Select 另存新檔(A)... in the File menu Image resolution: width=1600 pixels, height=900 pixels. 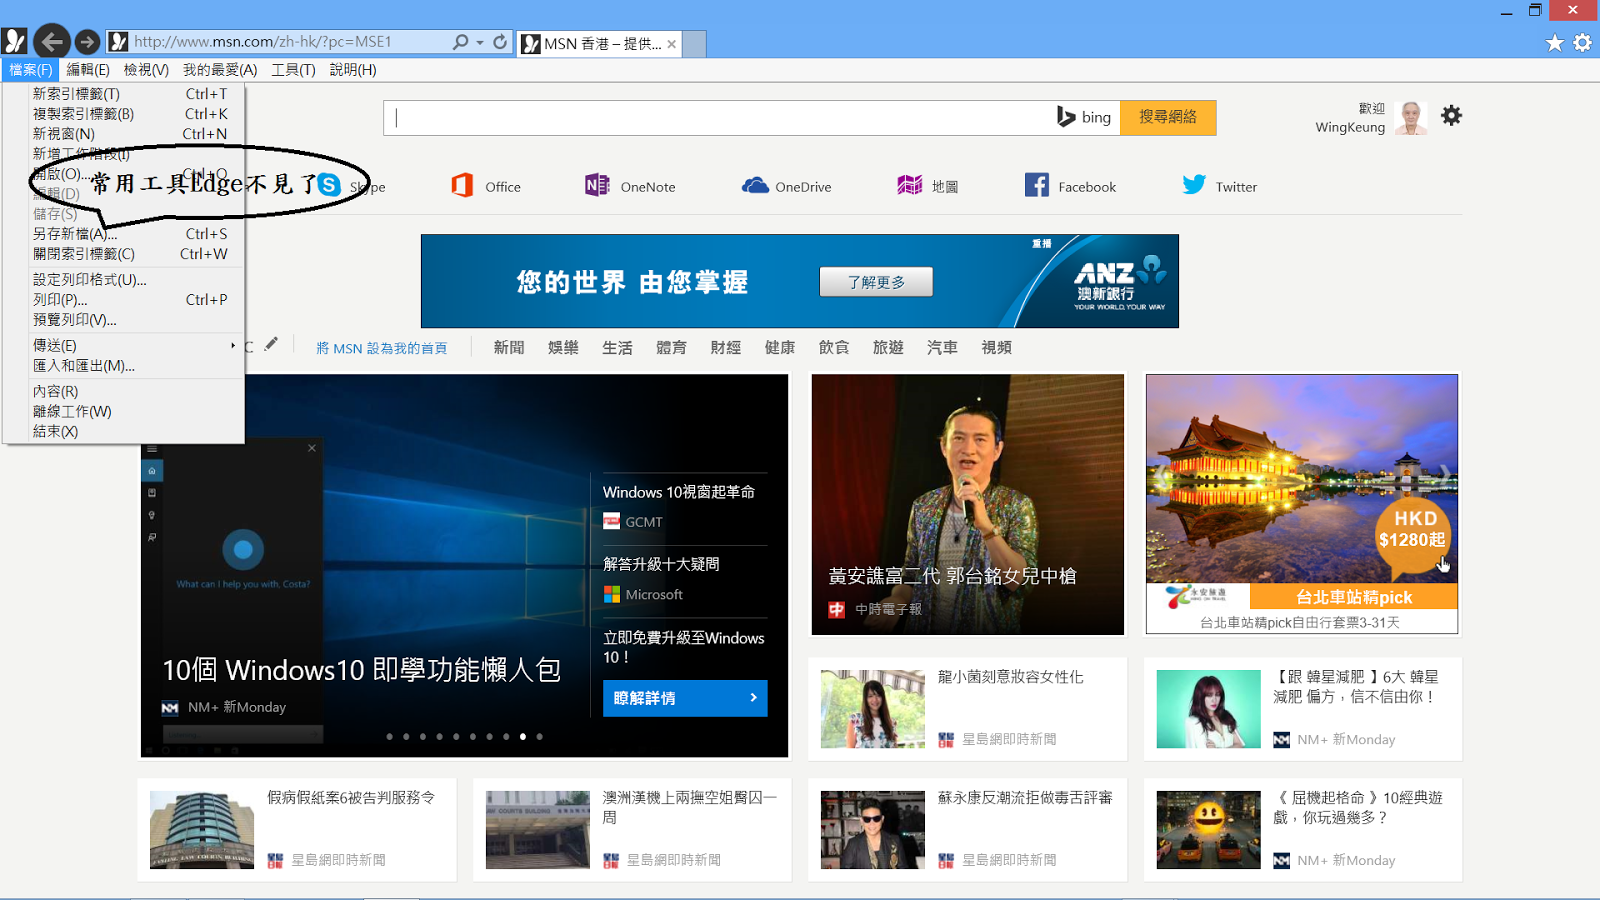pos(124,234)
